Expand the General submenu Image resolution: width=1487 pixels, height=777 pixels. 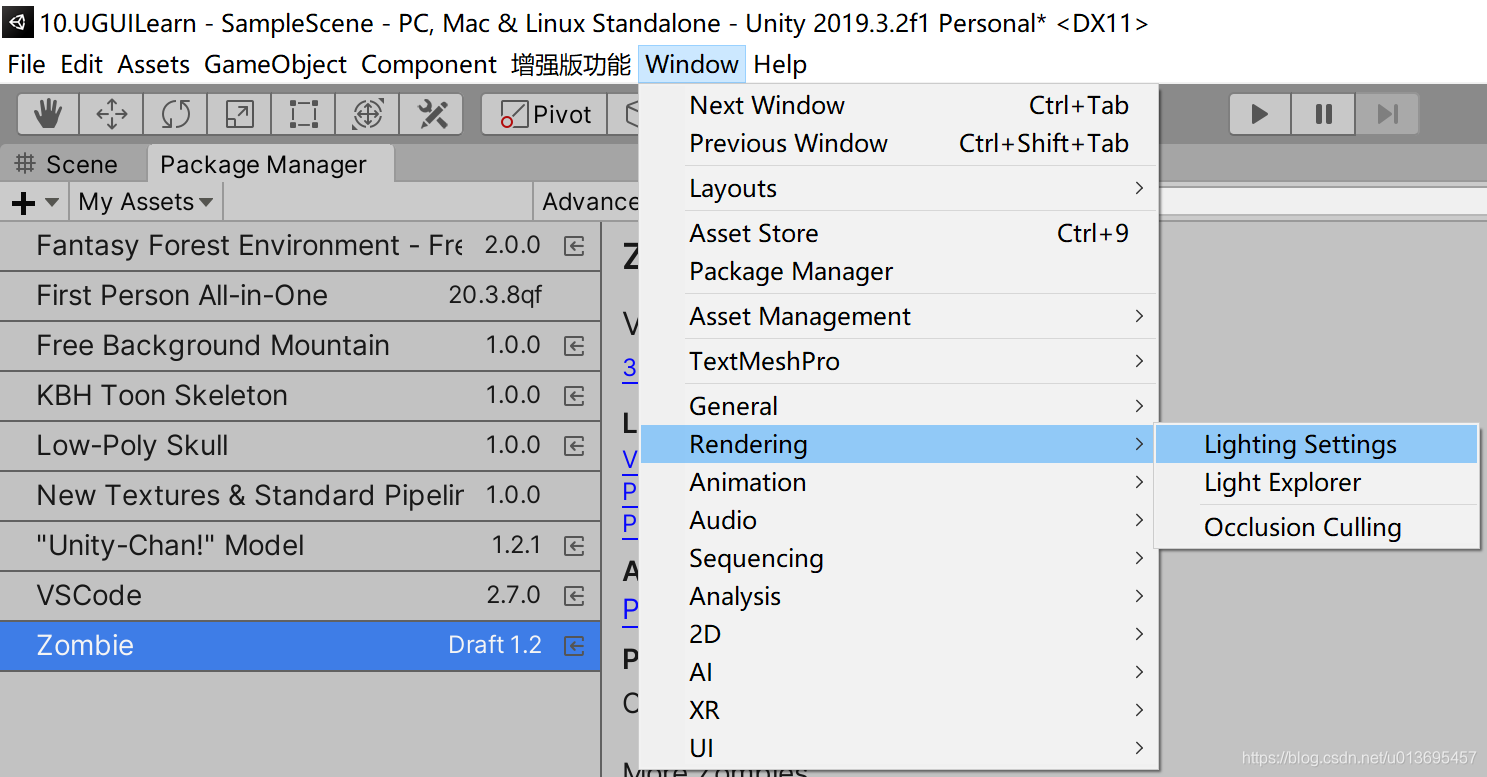[x=898, y=406]
